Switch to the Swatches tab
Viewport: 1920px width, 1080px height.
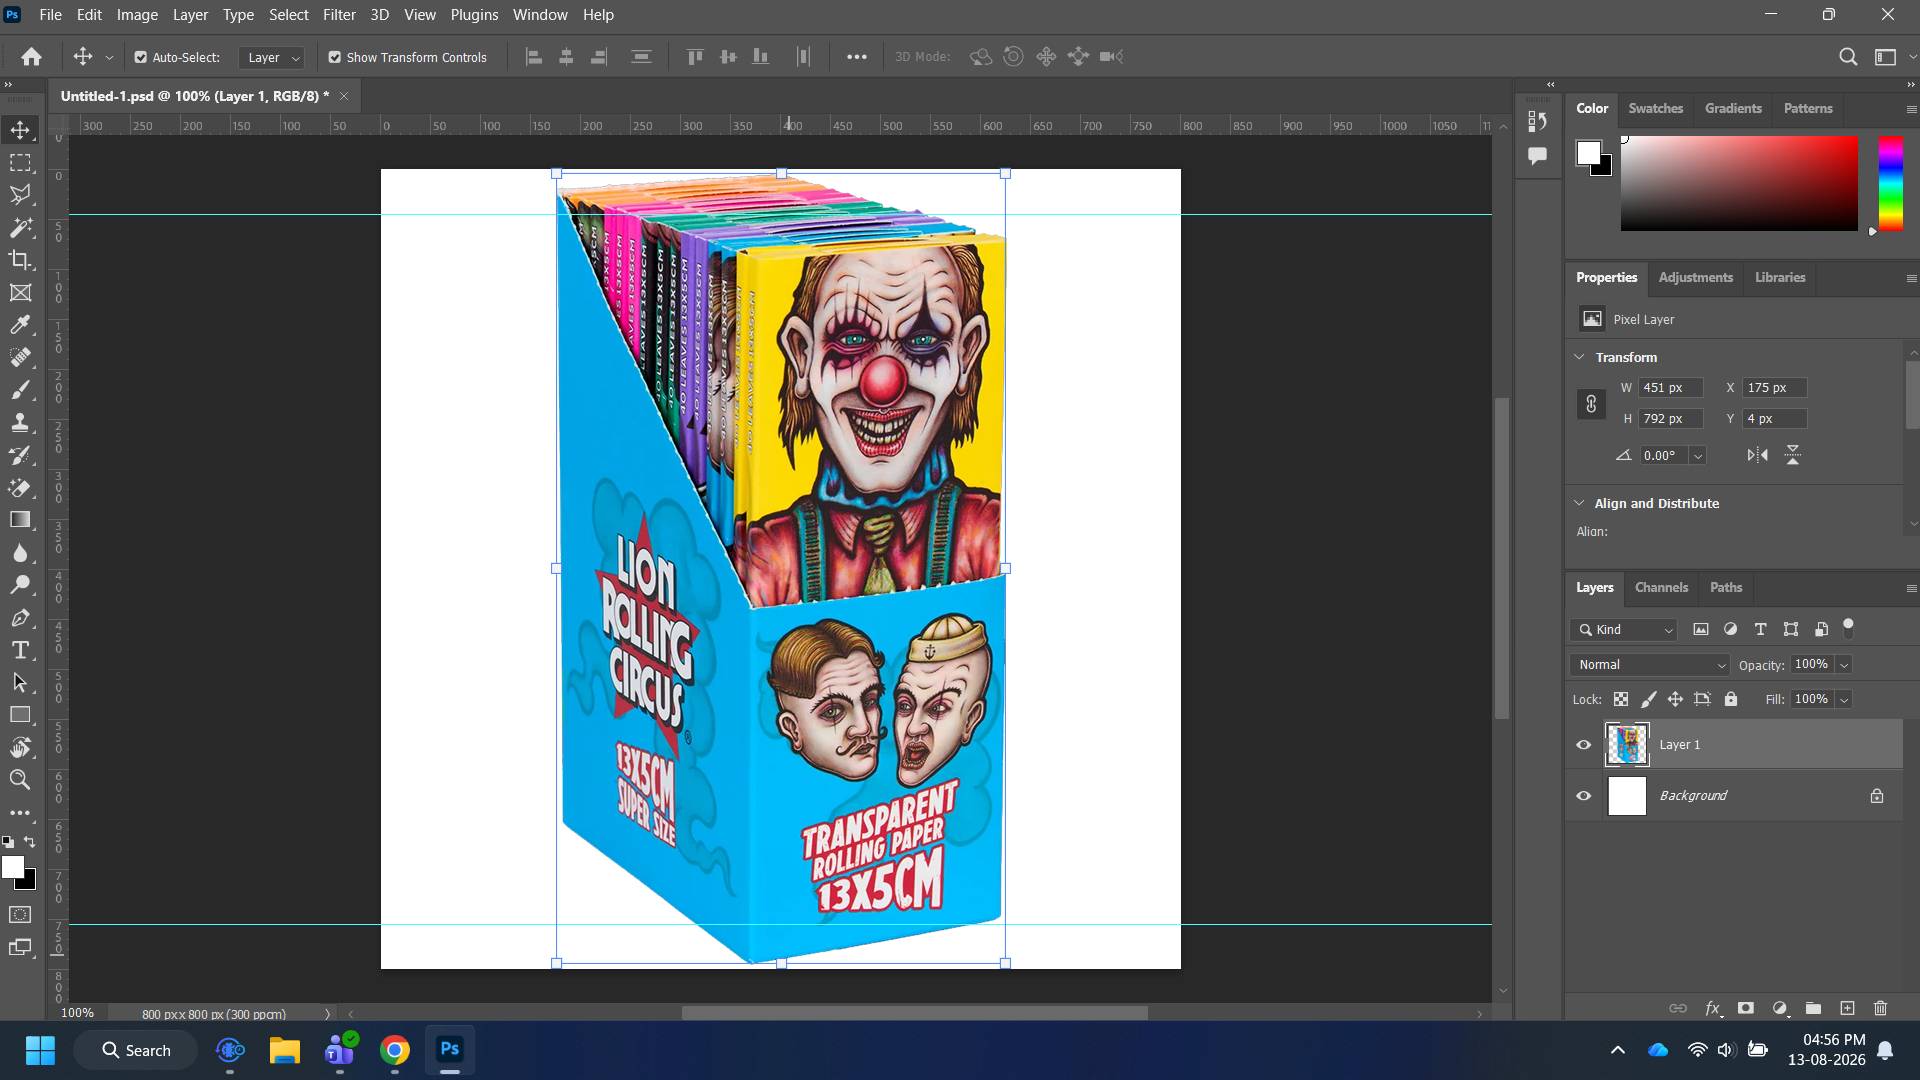click(x=1655, y=109)
